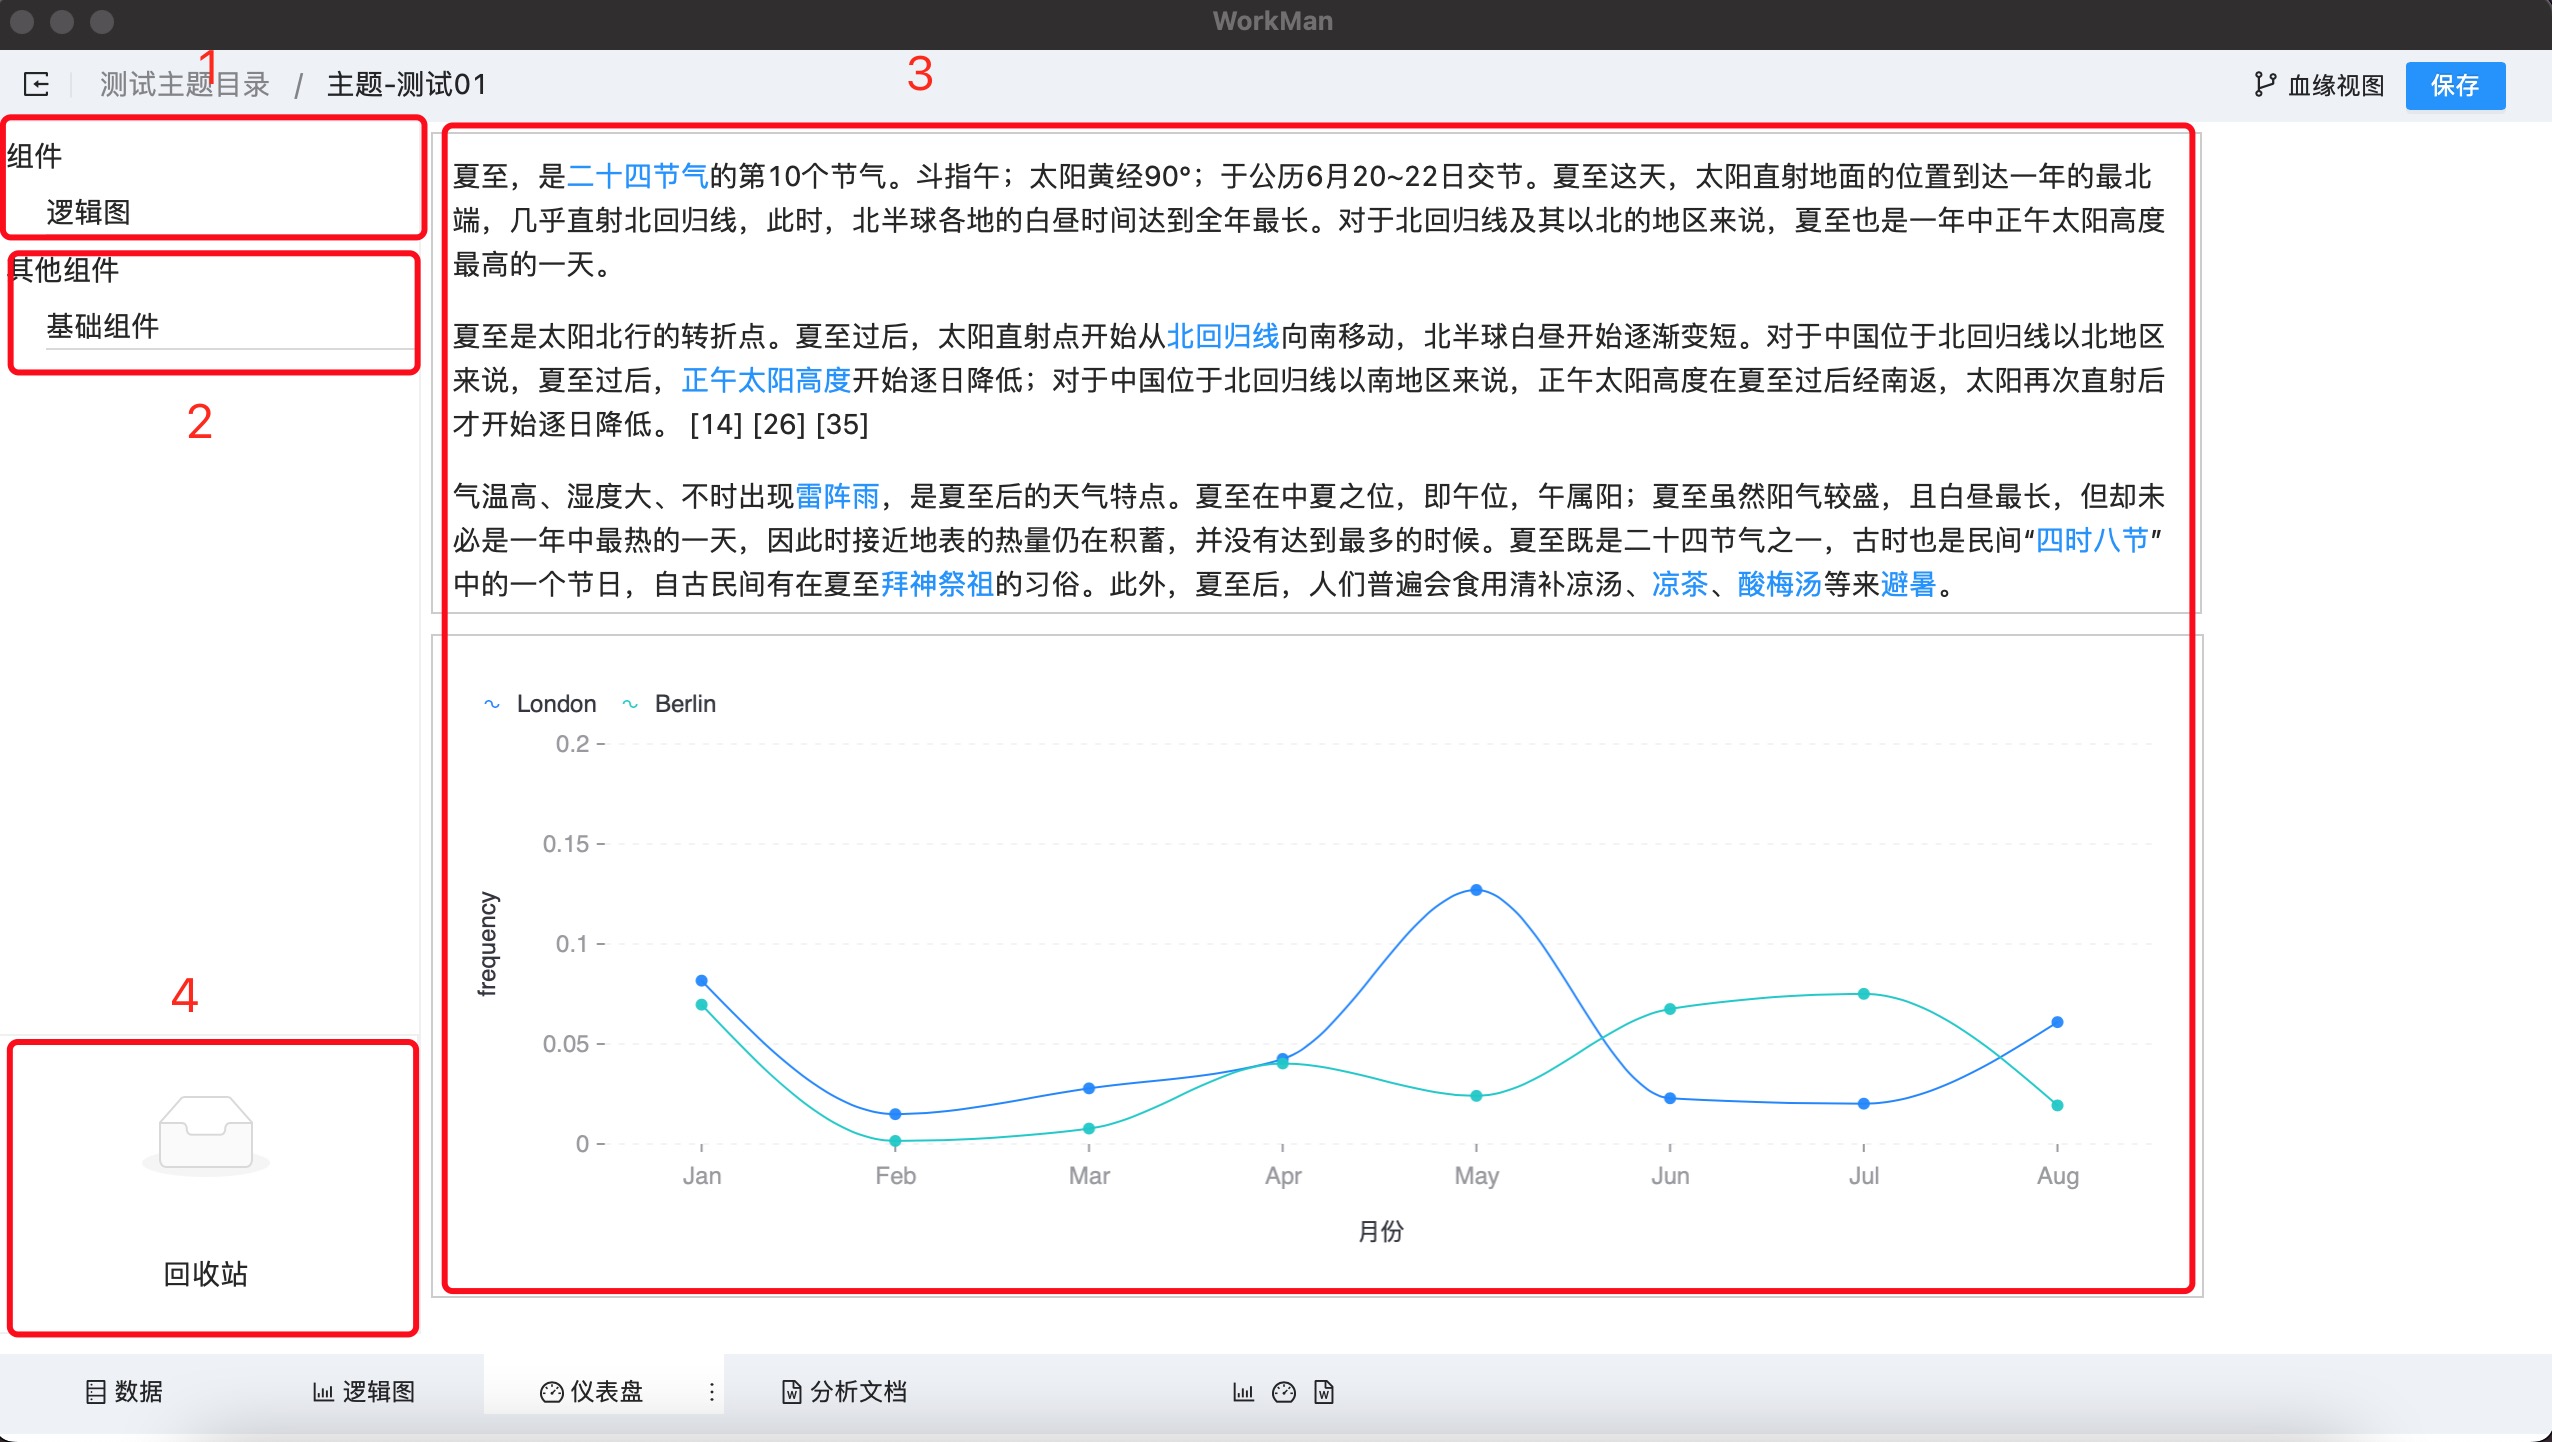Follow the 正午太阳高度 link

(766, 380)
